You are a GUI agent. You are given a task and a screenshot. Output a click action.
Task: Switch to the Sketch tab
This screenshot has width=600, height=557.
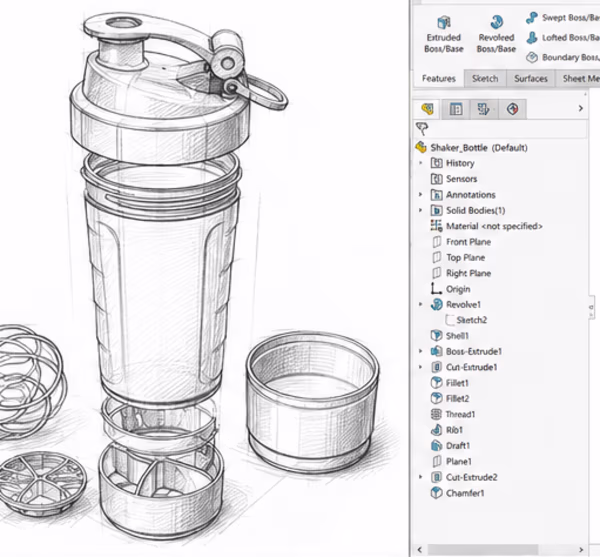coord(485,78)
